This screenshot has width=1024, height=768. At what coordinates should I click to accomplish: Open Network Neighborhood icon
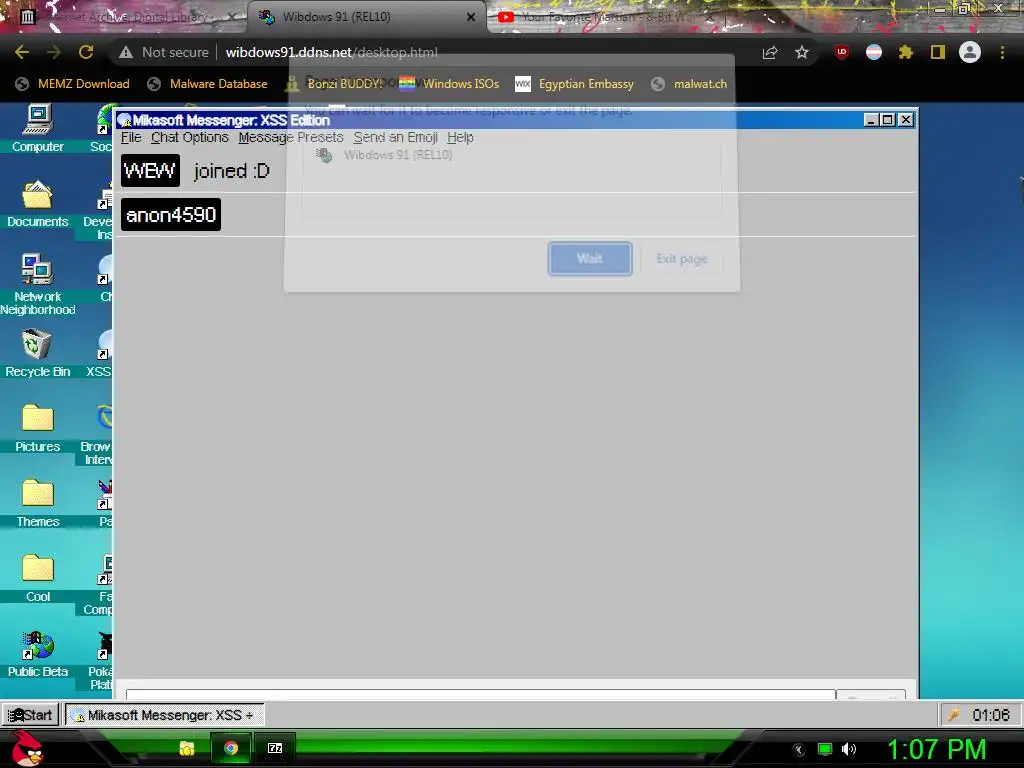coord(38,284)
